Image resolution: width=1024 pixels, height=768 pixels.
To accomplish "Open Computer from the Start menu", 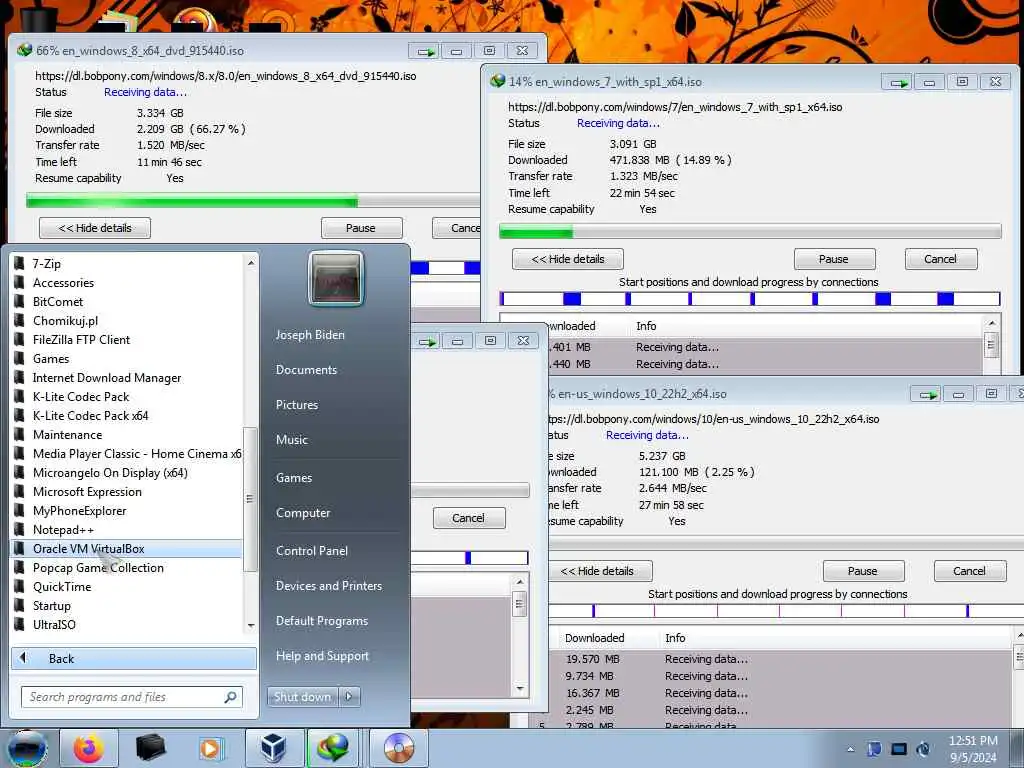I will [x=303, y=513].
